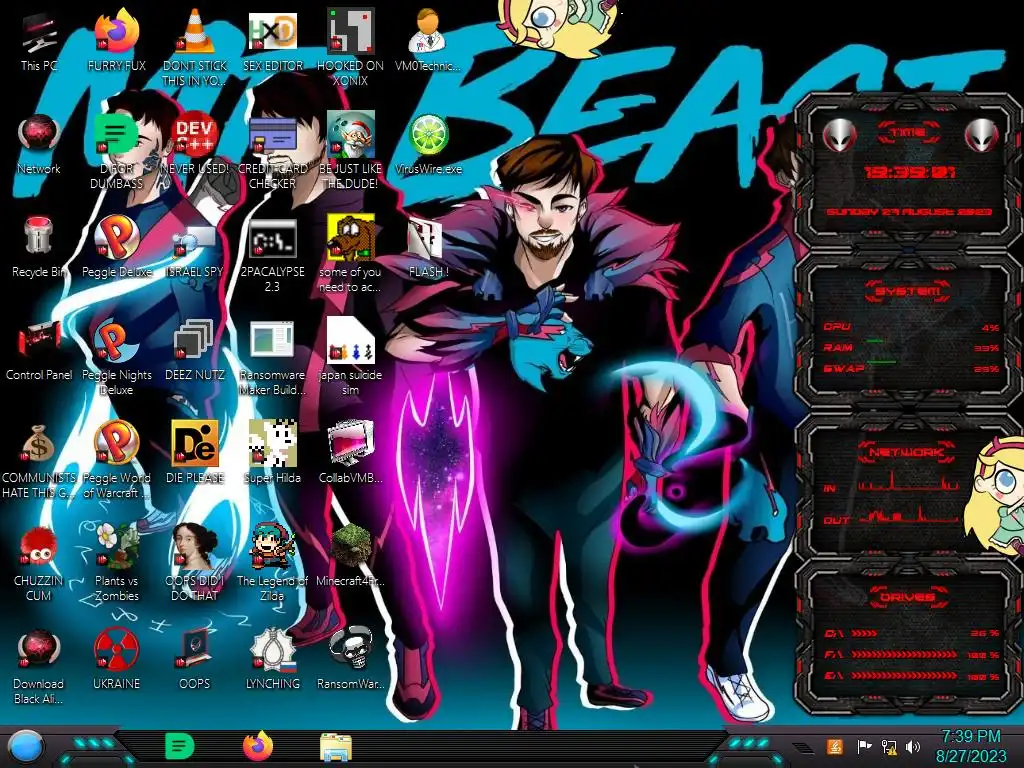Launch Plants vs Zombies
1024x768 pixels.
click(116, 563)
